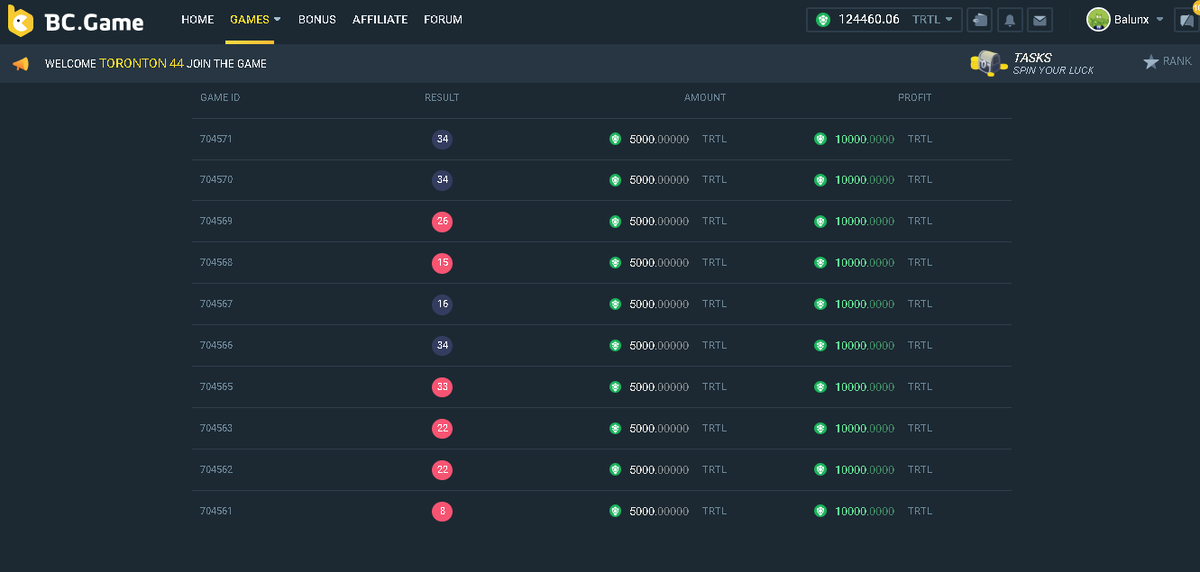
Task: Click the Rank star icon
Action: point(1151,62)
